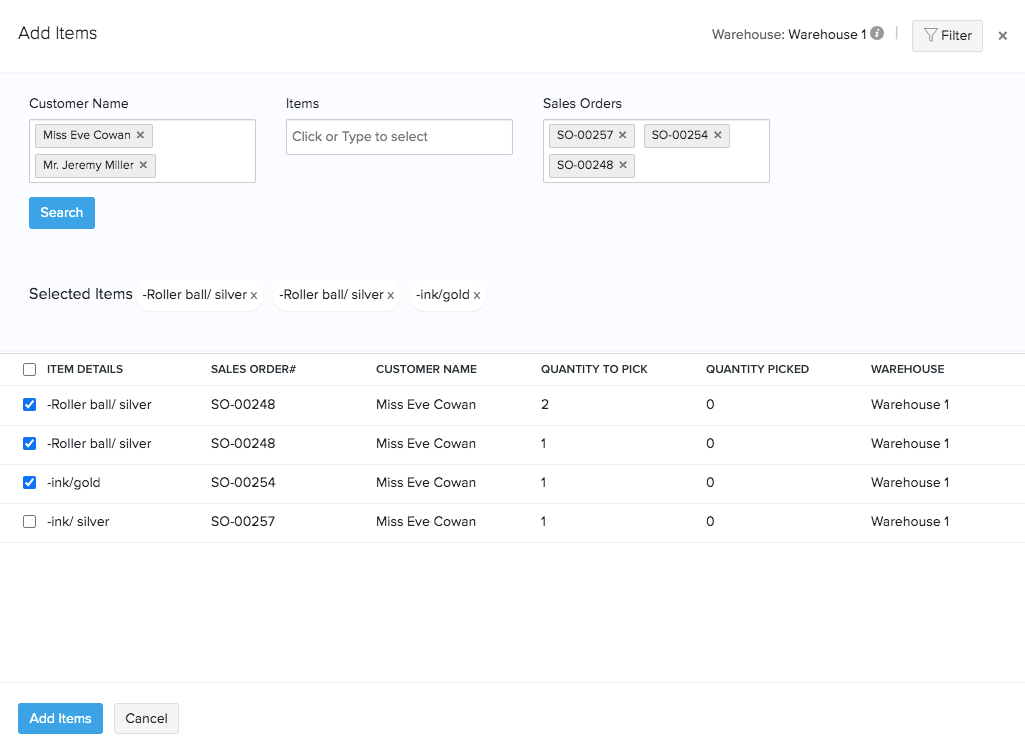Remove Miss Eve Cowan customer tag

(x=140, y=135)
